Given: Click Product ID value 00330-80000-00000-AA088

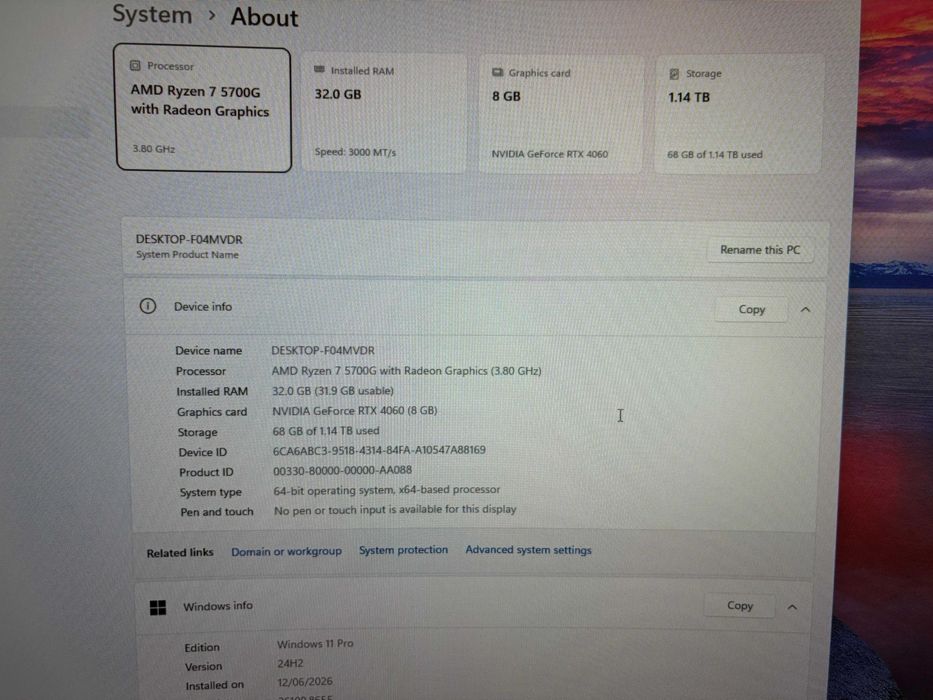Looking at the screenshot, I should [x=342, y=471].
